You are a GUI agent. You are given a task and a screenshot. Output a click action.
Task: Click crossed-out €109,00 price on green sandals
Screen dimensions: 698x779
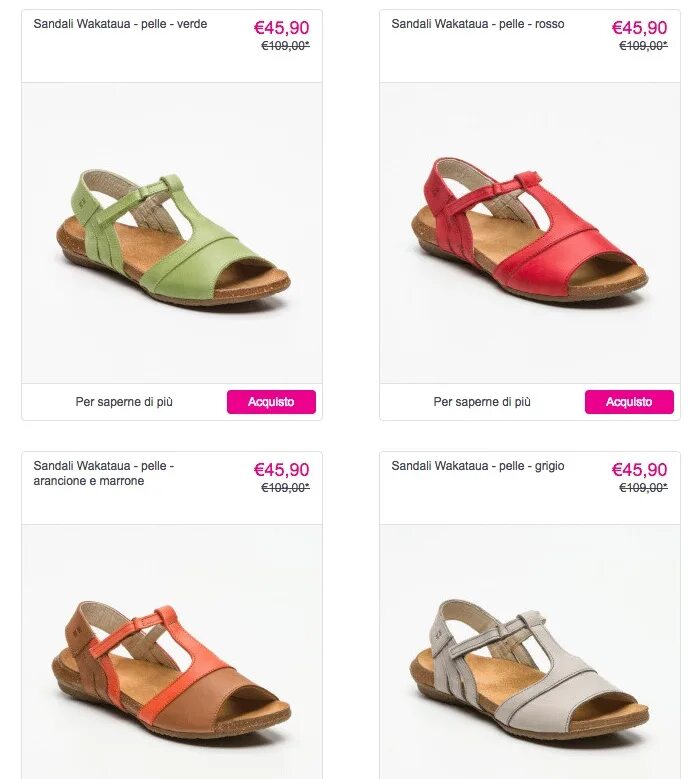[286, 46]
